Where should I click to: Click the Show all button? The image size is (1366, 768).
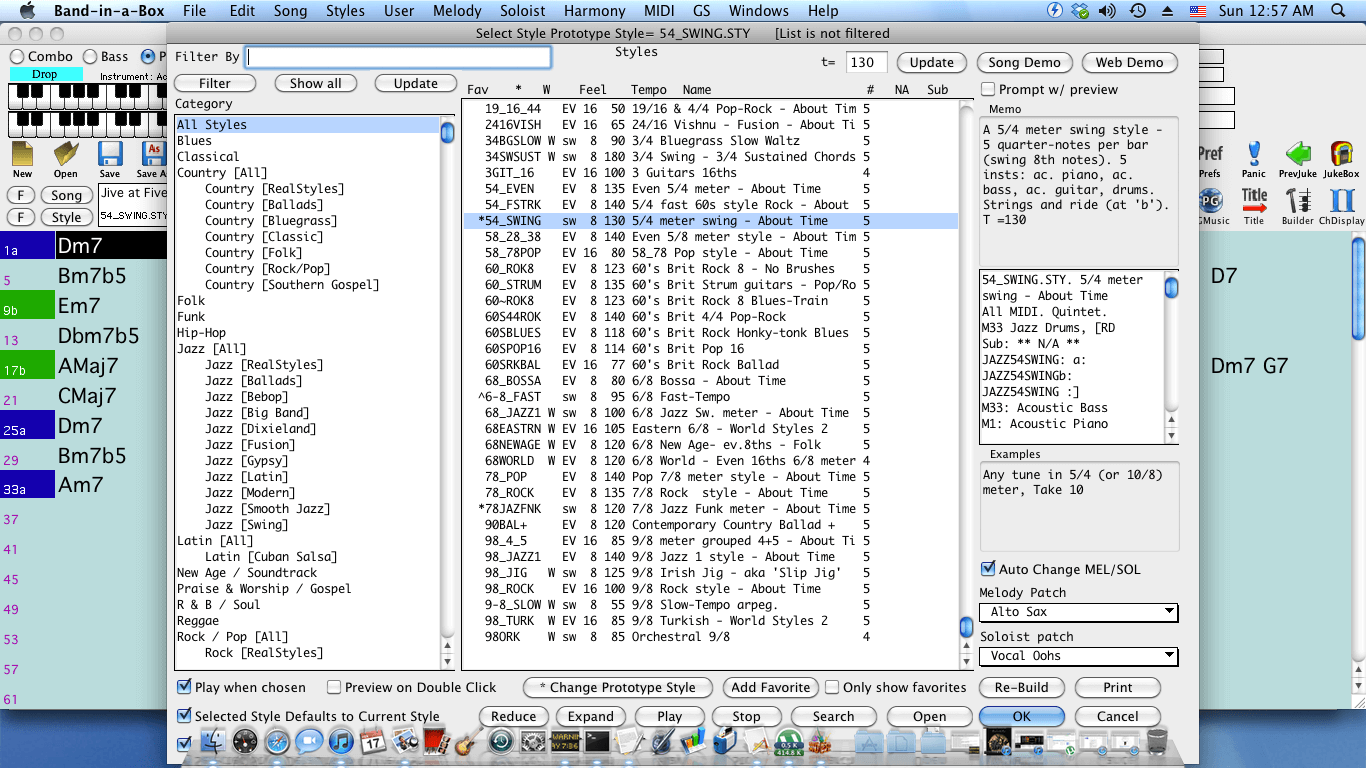[x=315, y=83]
